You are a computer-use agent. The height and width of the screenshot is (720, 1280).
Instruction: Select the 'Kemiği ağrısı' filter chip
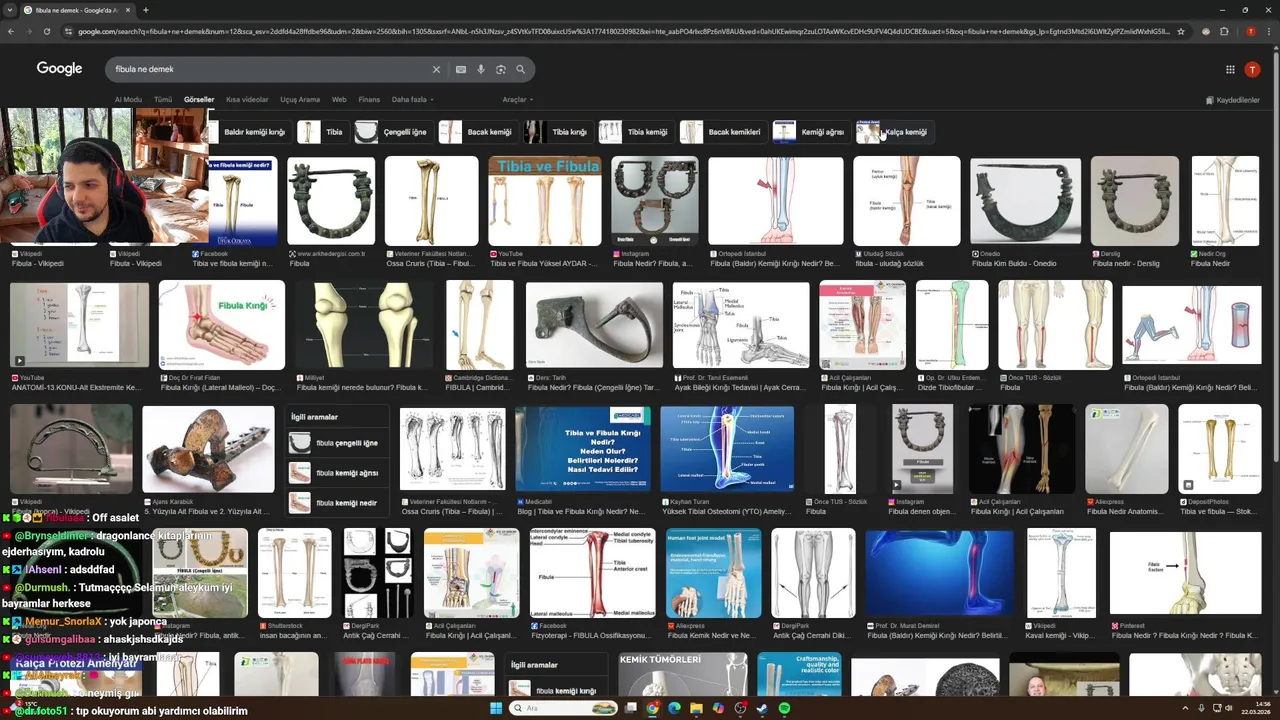point(811,132)
